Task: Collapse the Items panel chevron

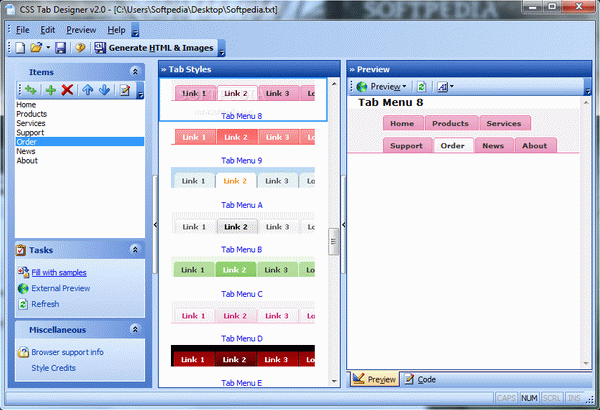Action: [135, 72]
